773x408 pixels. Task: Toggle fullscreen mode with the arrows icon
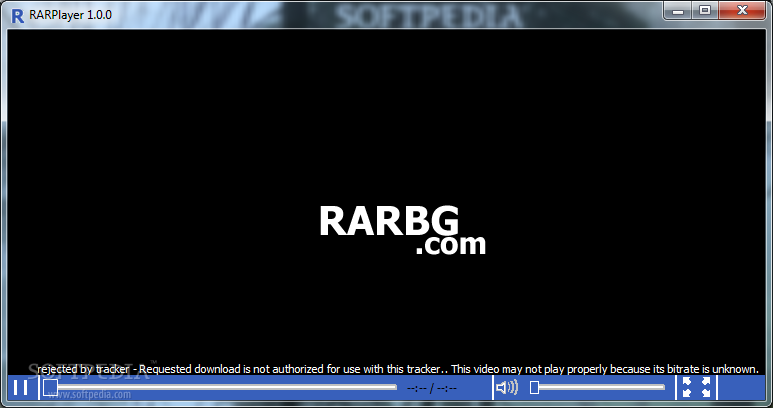[696, 387]
